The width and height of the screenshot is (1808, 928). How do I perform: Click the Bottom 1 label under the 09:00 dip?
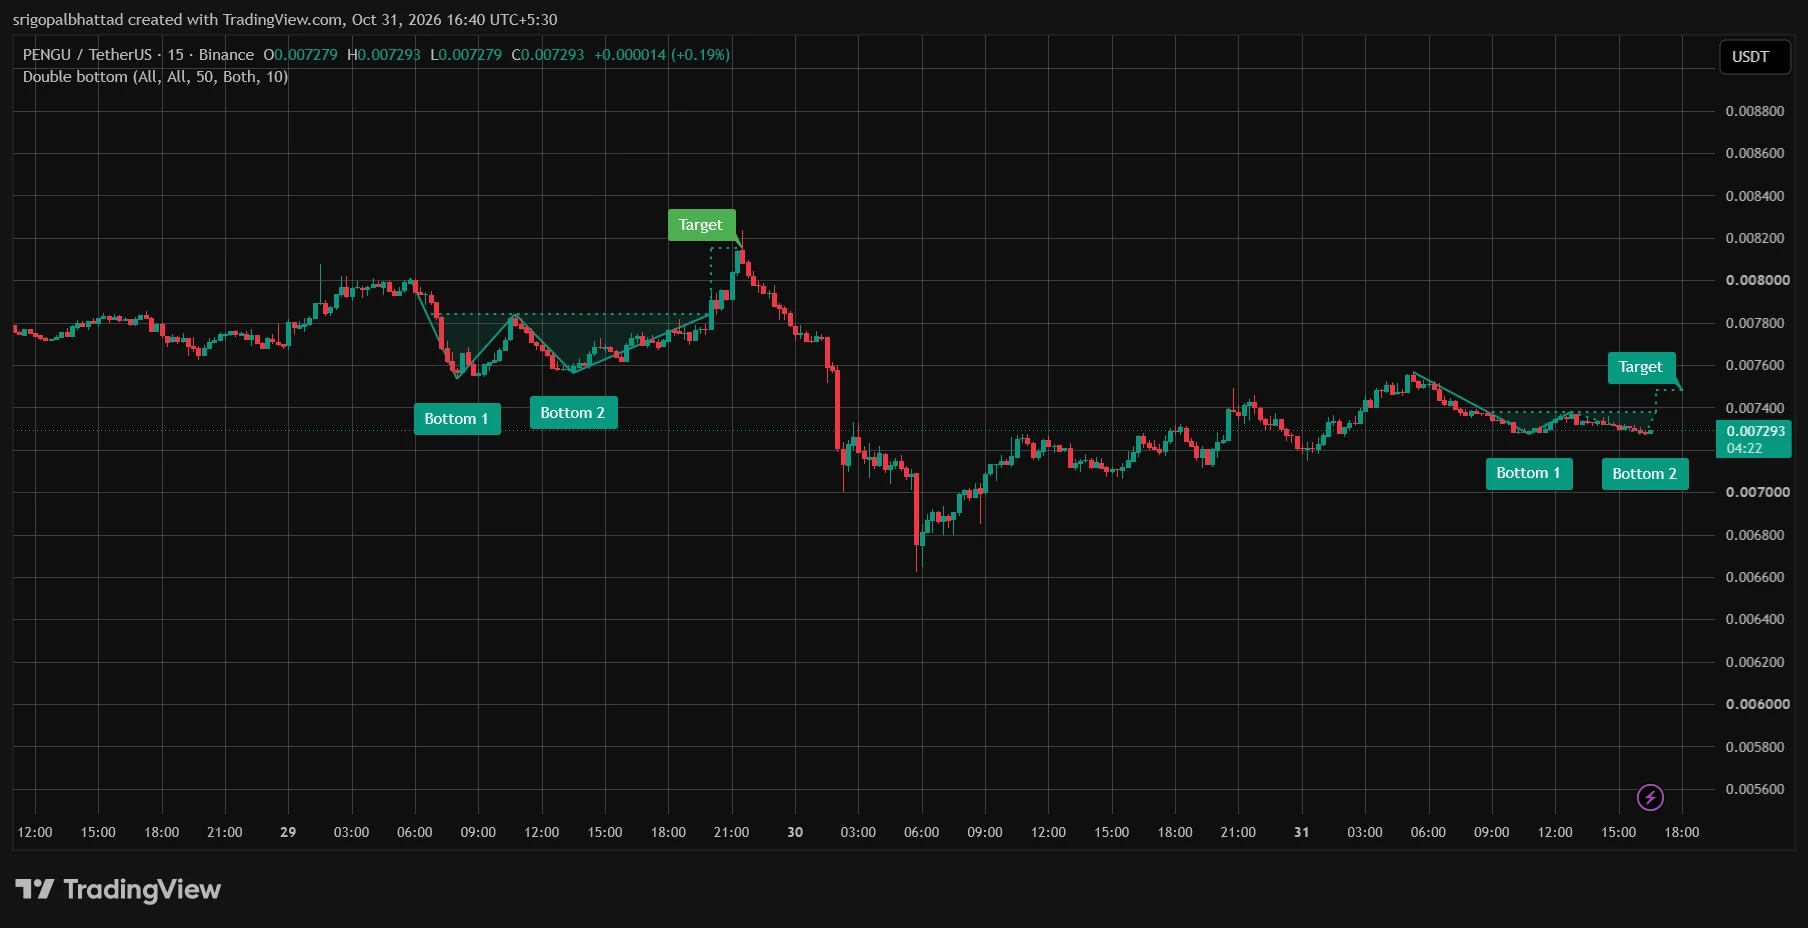457,419
